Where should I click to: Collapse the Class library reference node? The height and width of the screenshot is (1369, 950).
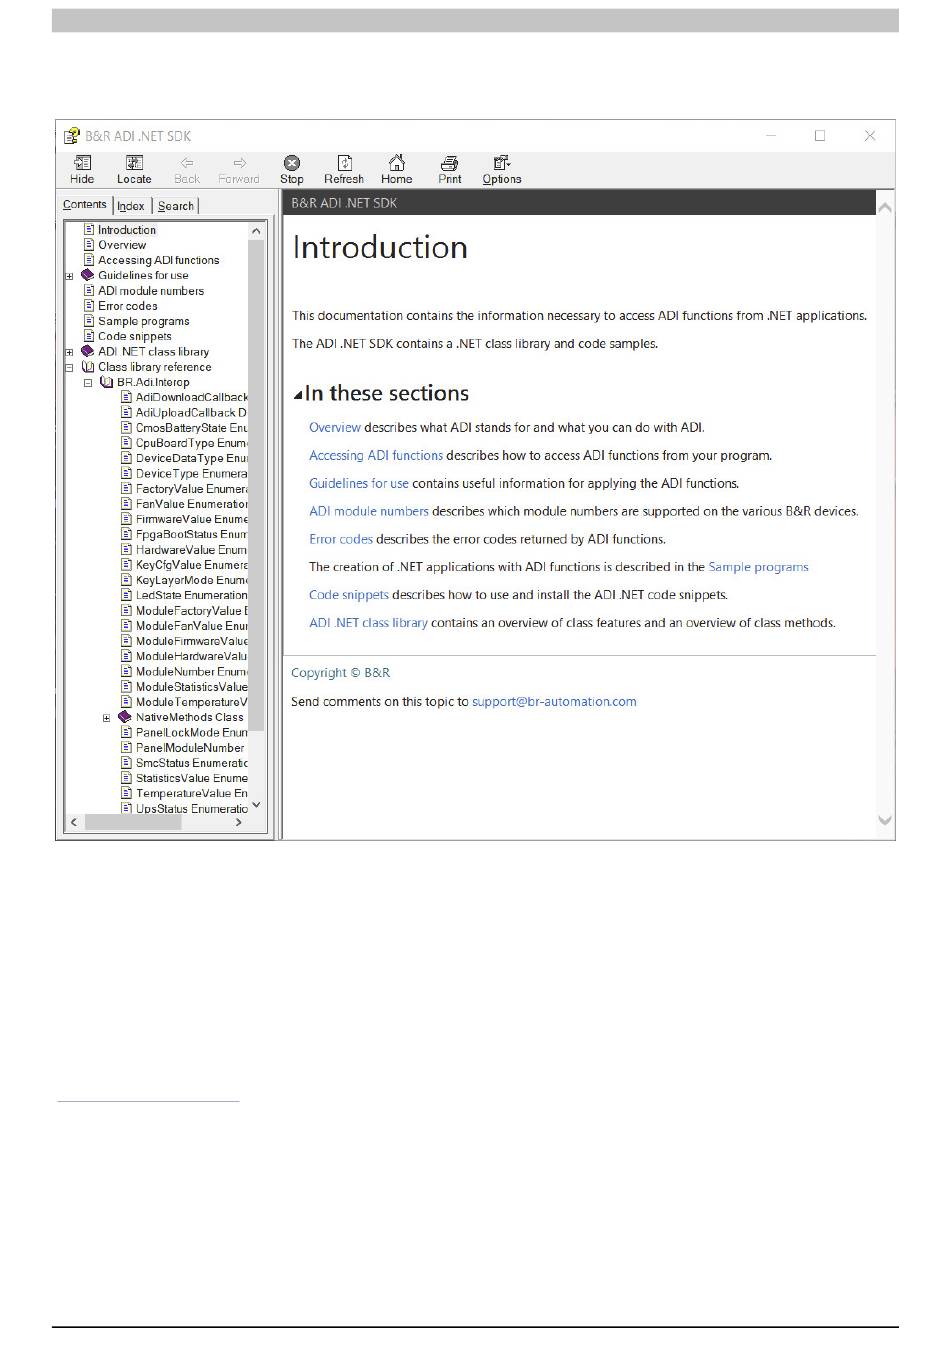coord(69,367)
